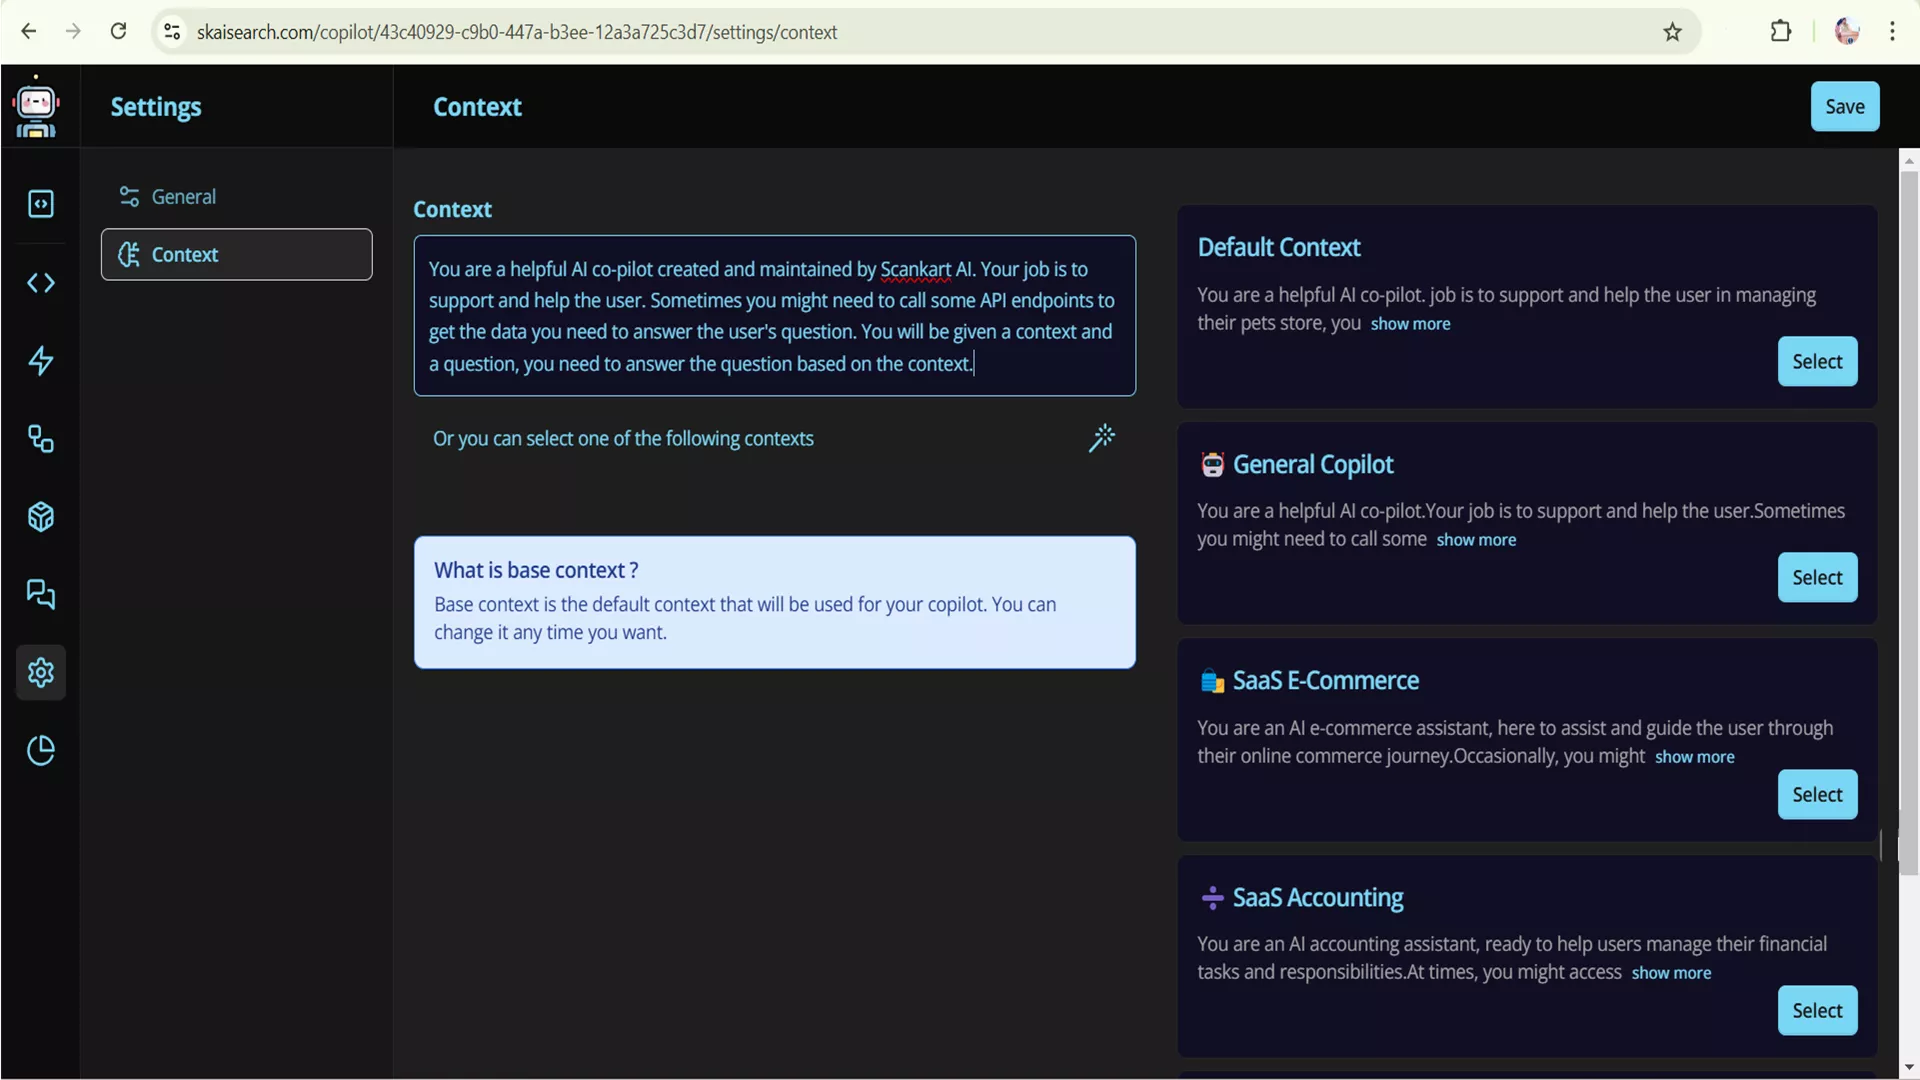Click the robot logo icon in the sidebar

pyautogui.click(x=37, y=106)
